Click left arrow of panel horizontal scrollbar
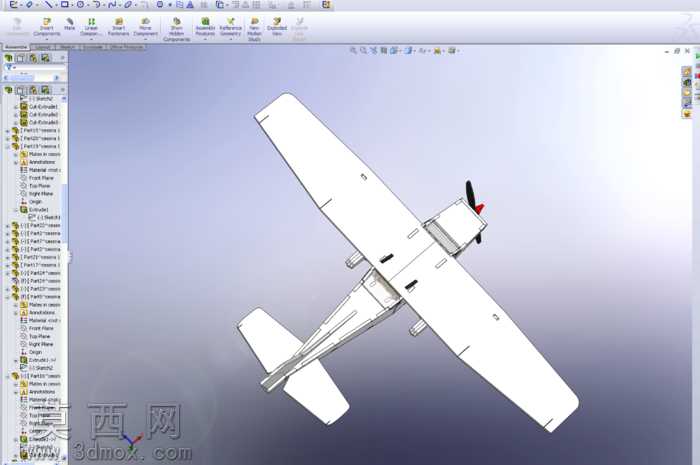Viewport: 700px width, 465px height. point(6,78)
